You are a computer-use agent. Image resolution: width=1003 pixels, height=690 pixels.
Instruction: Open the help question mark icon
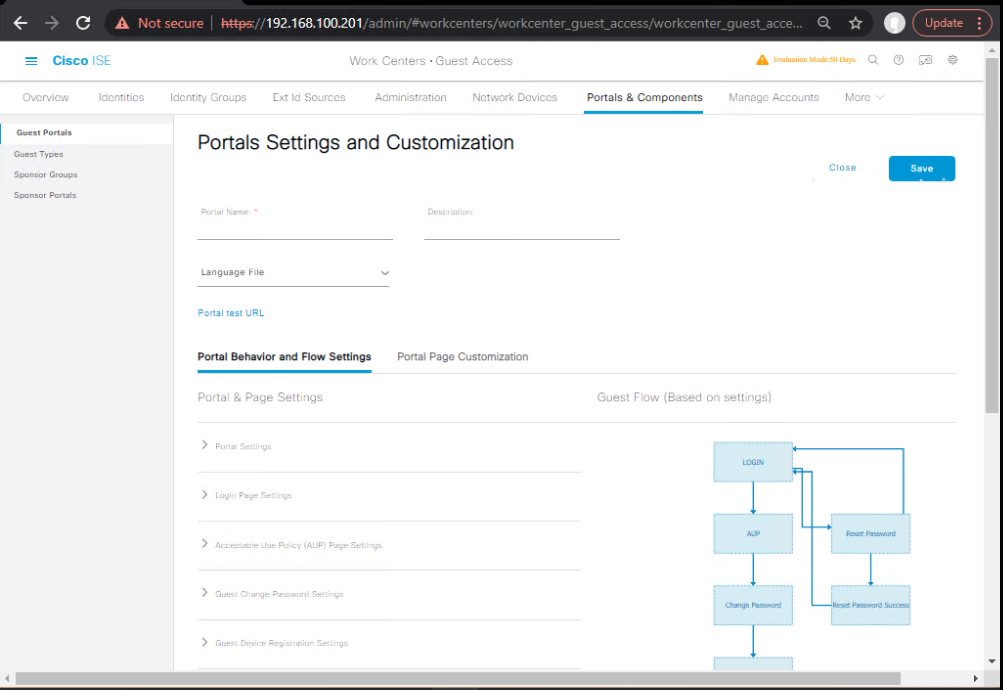[899, 60]
